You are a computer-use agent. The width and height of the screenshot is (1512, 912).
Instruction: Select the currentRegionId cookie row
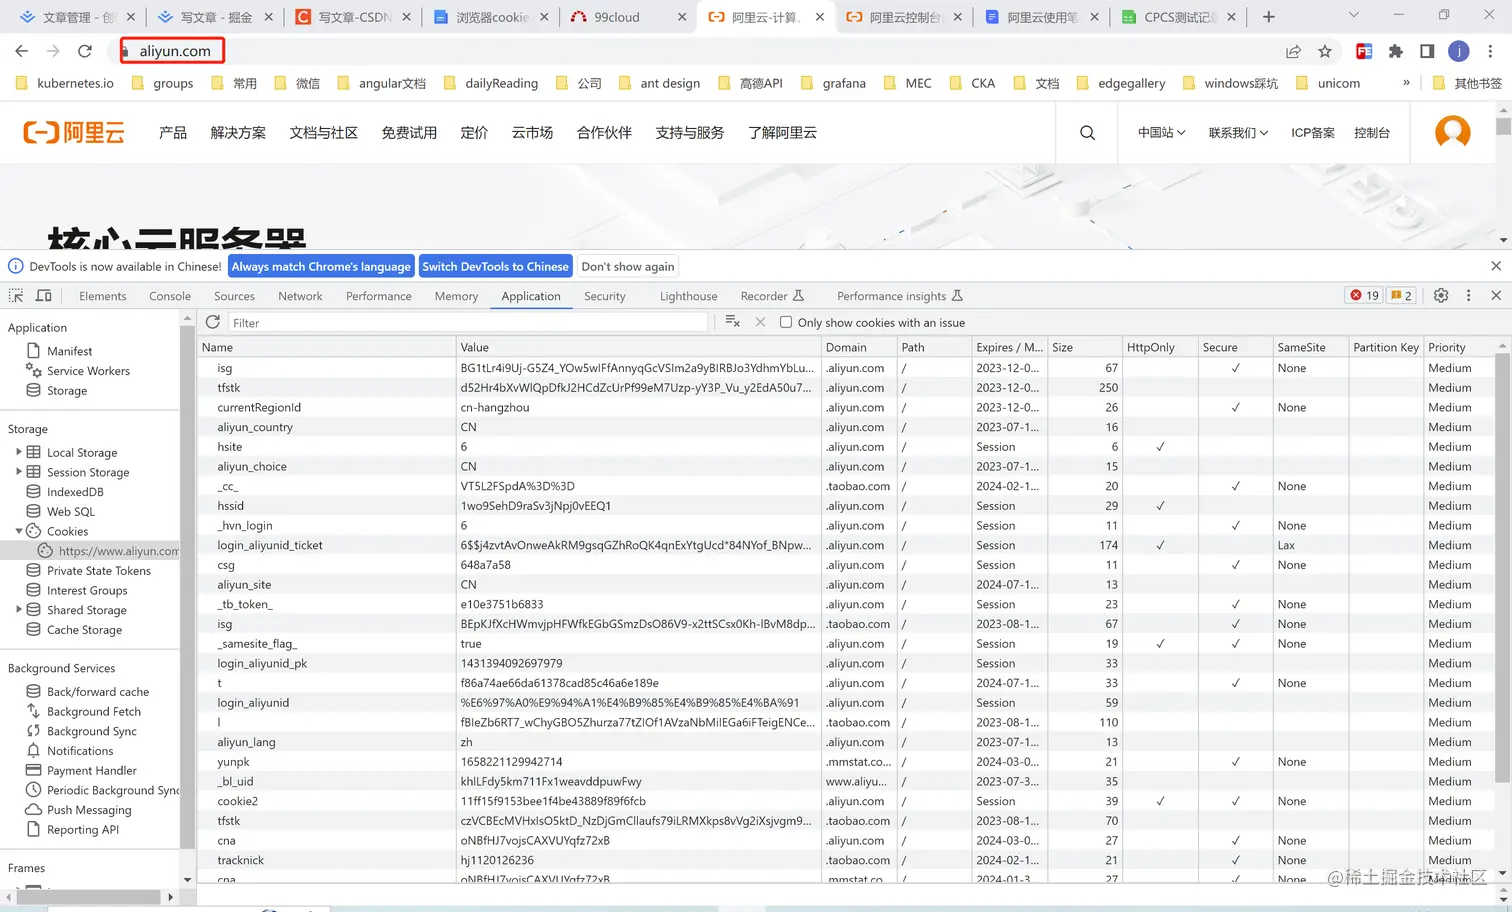(846, 407)
